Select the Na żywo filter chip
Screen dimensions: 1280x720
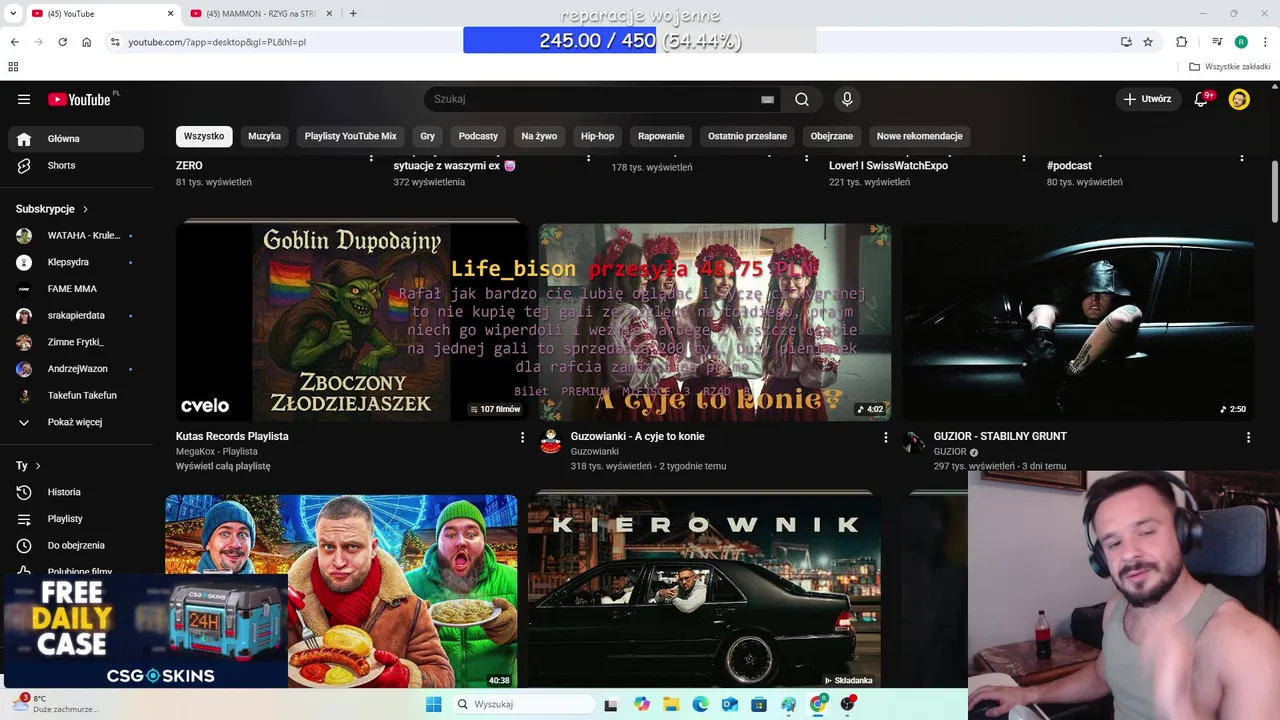pyautogui.click(x=539, y=136)
